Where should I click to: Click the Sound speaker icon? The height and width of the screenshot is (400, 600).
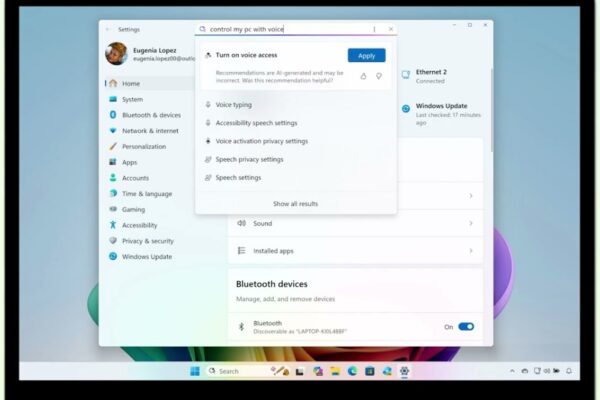[x=241, y=223]
